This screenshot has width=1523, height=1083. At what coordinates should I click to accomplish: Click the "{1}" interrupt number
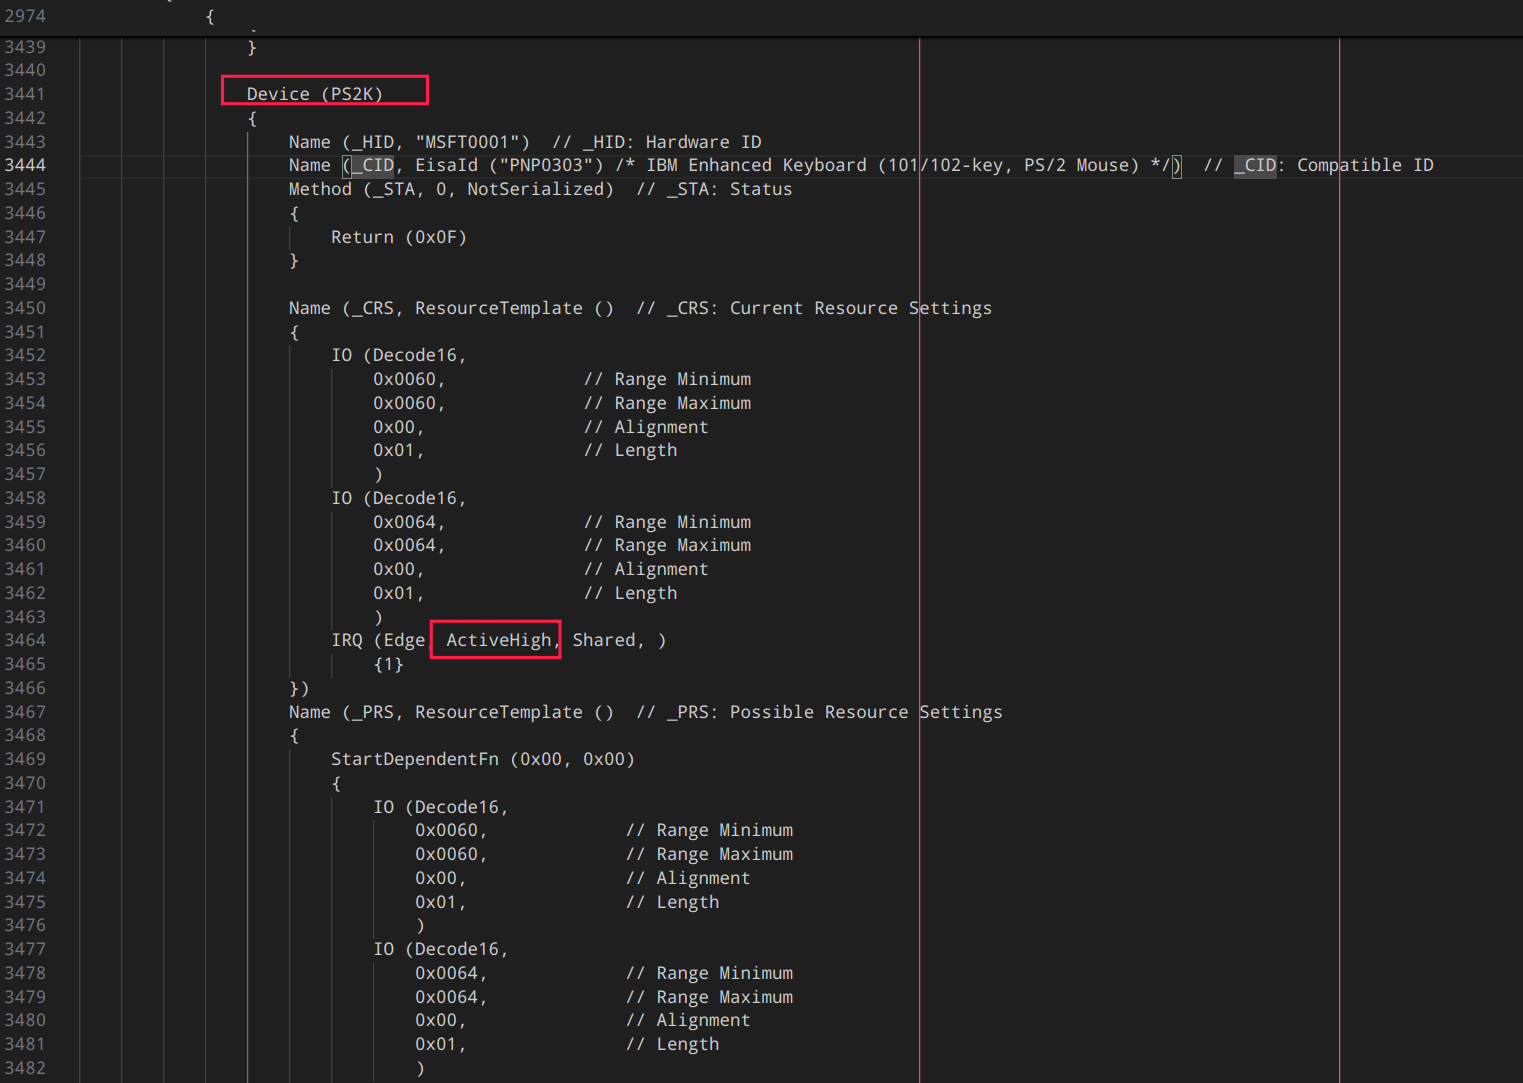click(388, 664)
